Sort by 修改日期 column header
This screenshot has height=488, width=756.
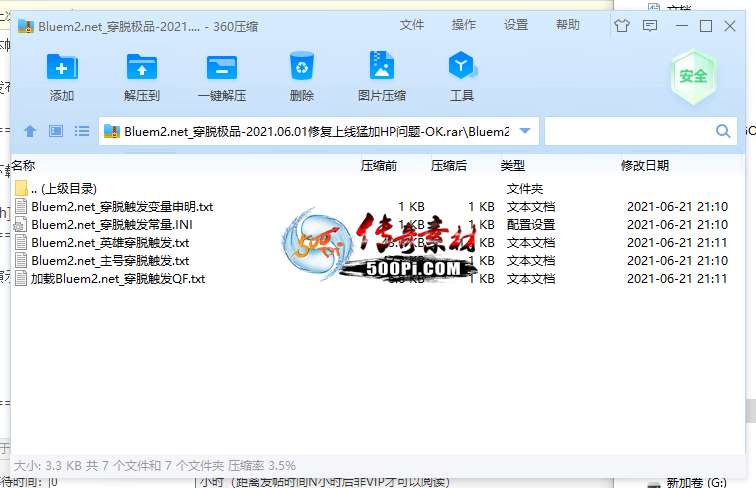(645, 166)
